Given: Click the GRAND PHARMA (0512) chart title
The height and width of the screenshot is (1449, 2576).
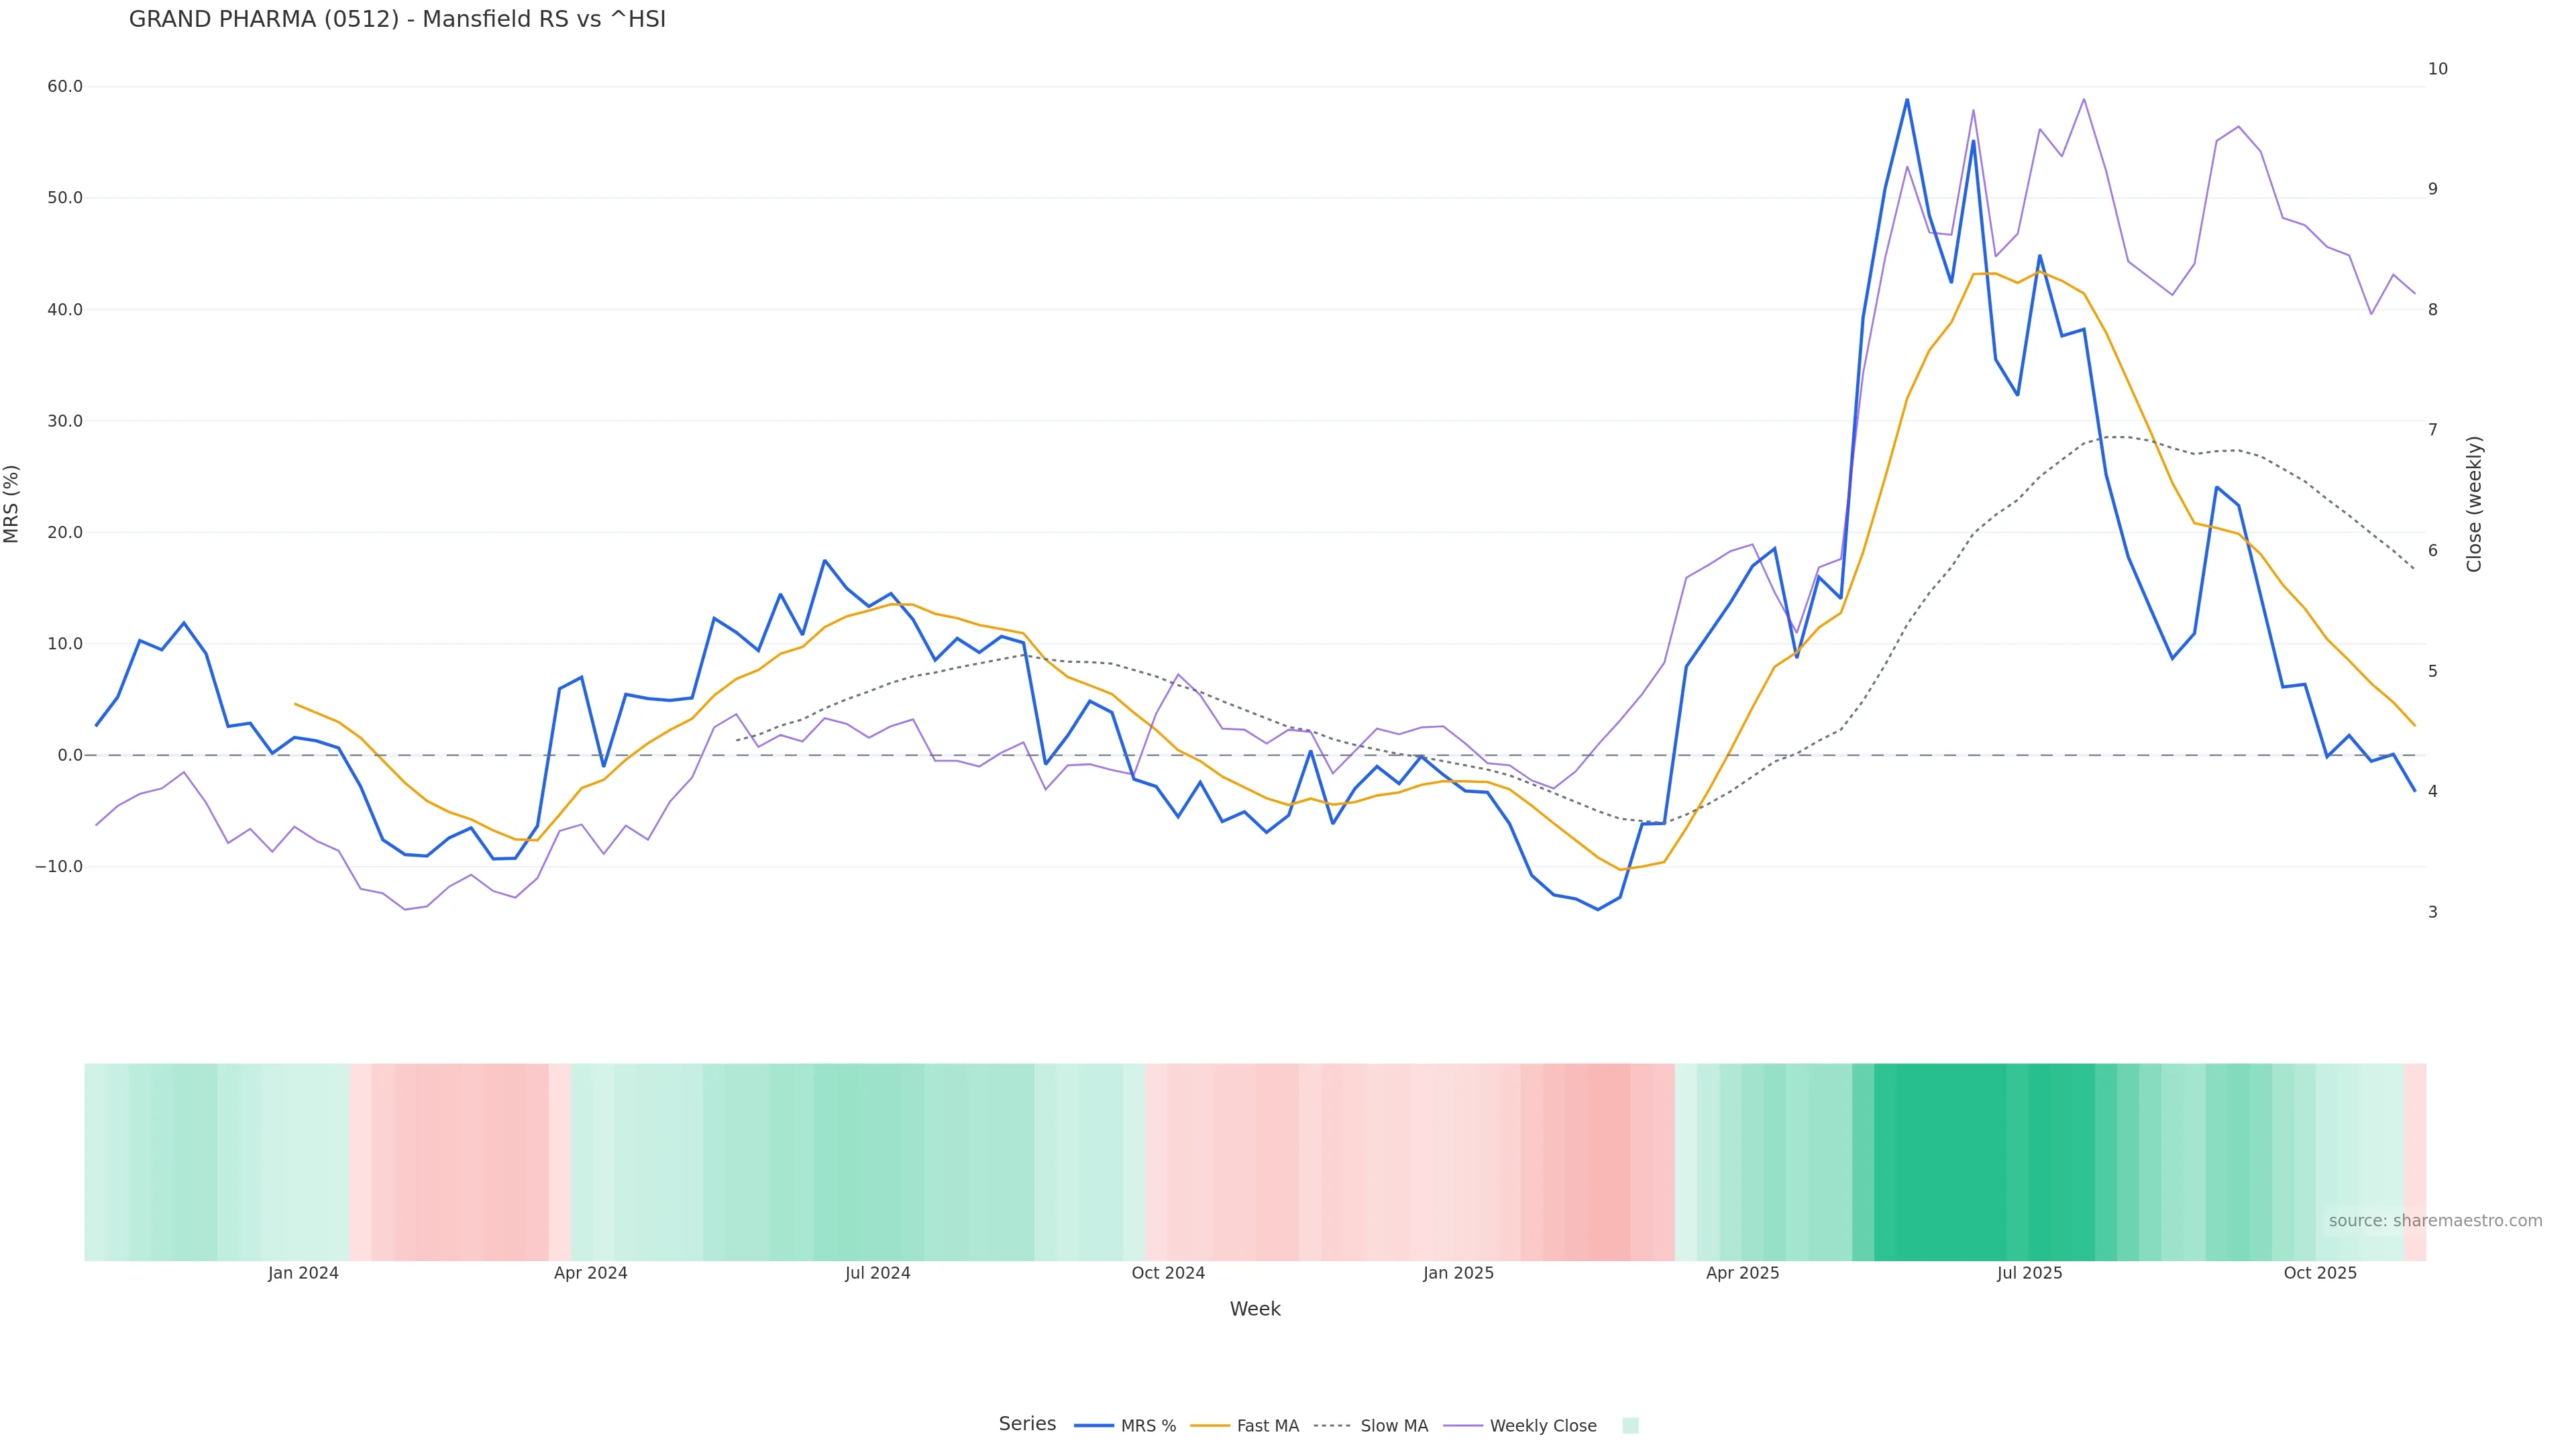Looking at the screenshot, I should (397, 20).
